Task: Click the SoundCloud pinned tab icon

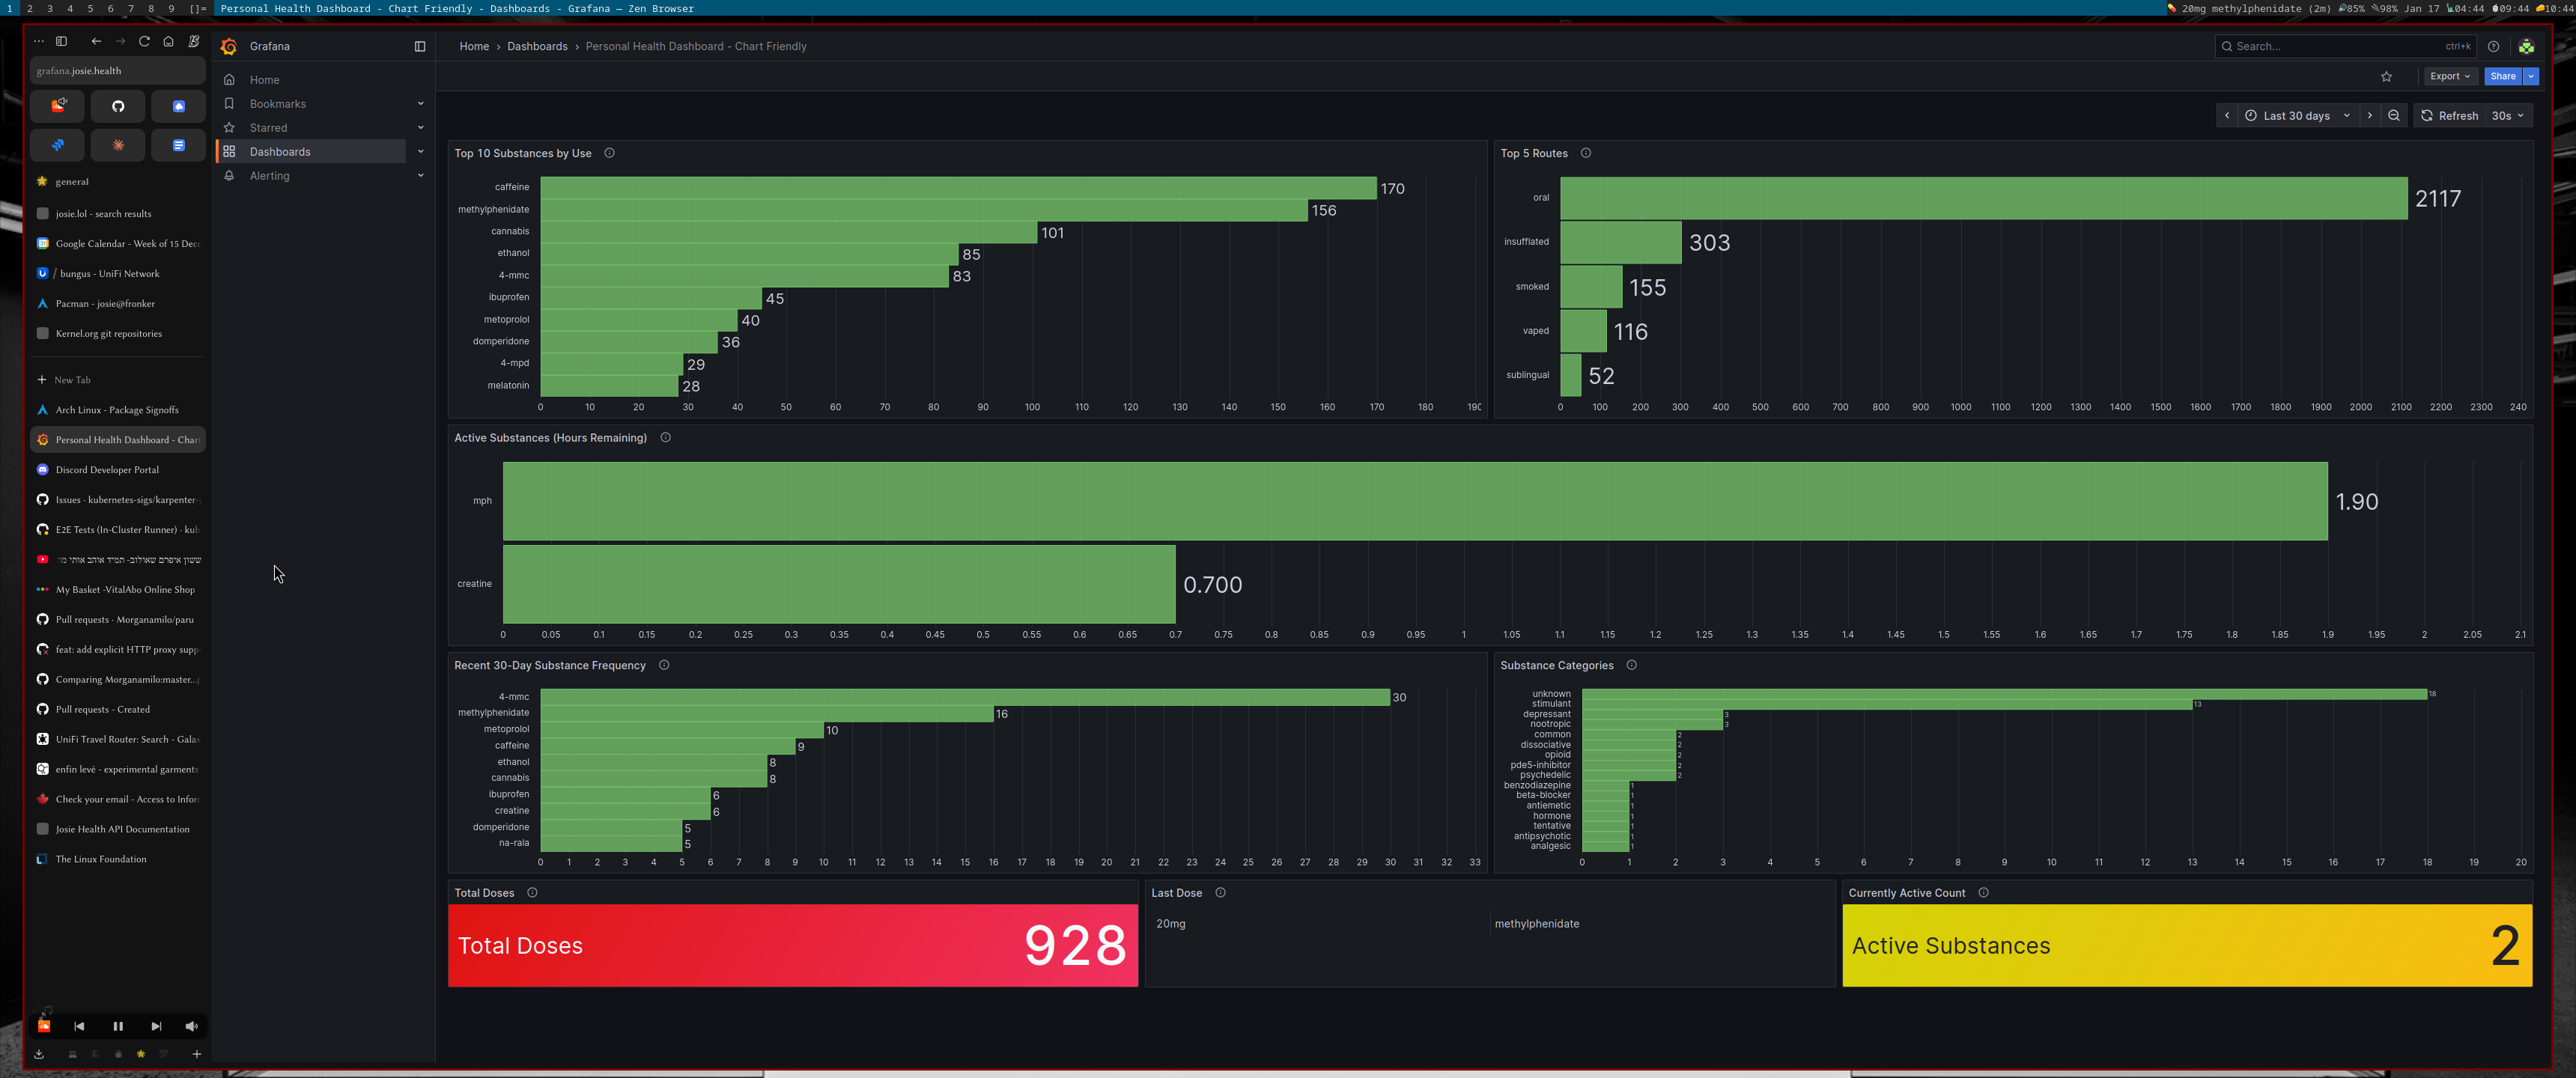Action: 58,106
